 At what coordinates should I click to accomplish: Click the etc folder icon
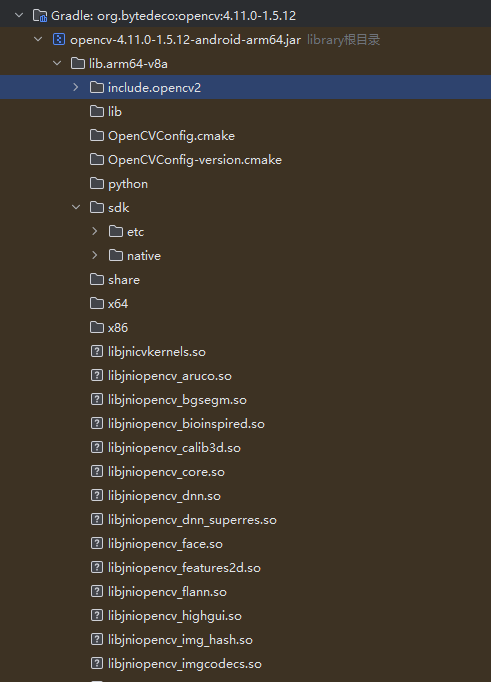pyautogui.click(x=116, y=231)
